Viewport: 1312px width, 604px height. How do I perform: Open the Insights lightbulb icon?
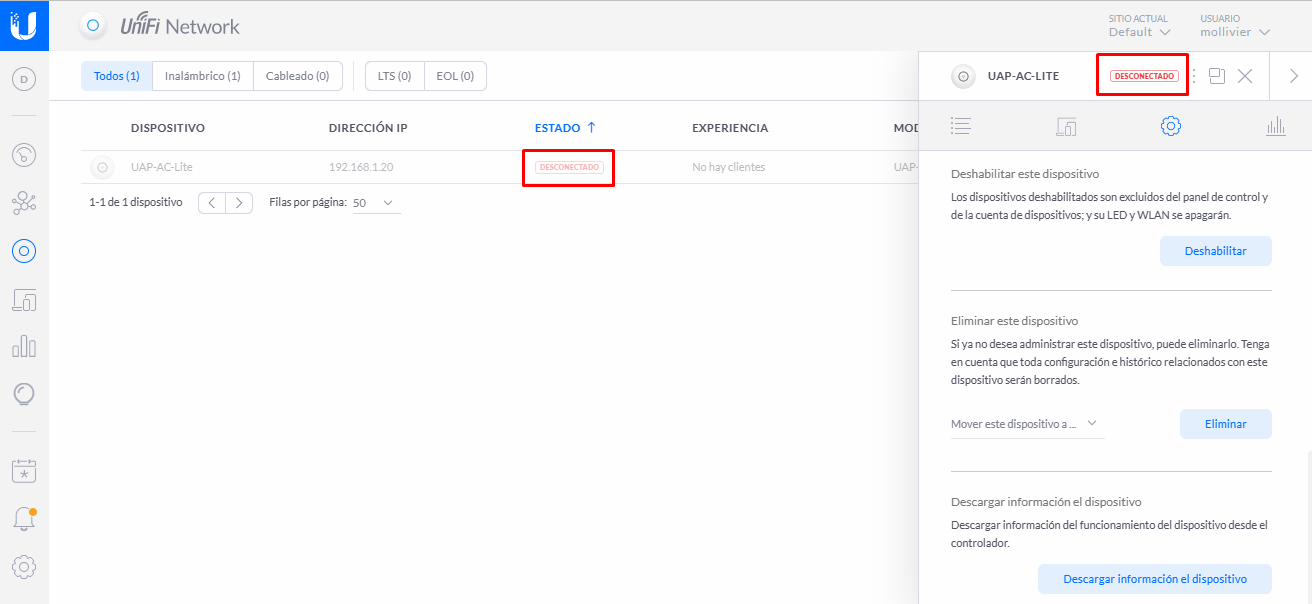24,394
